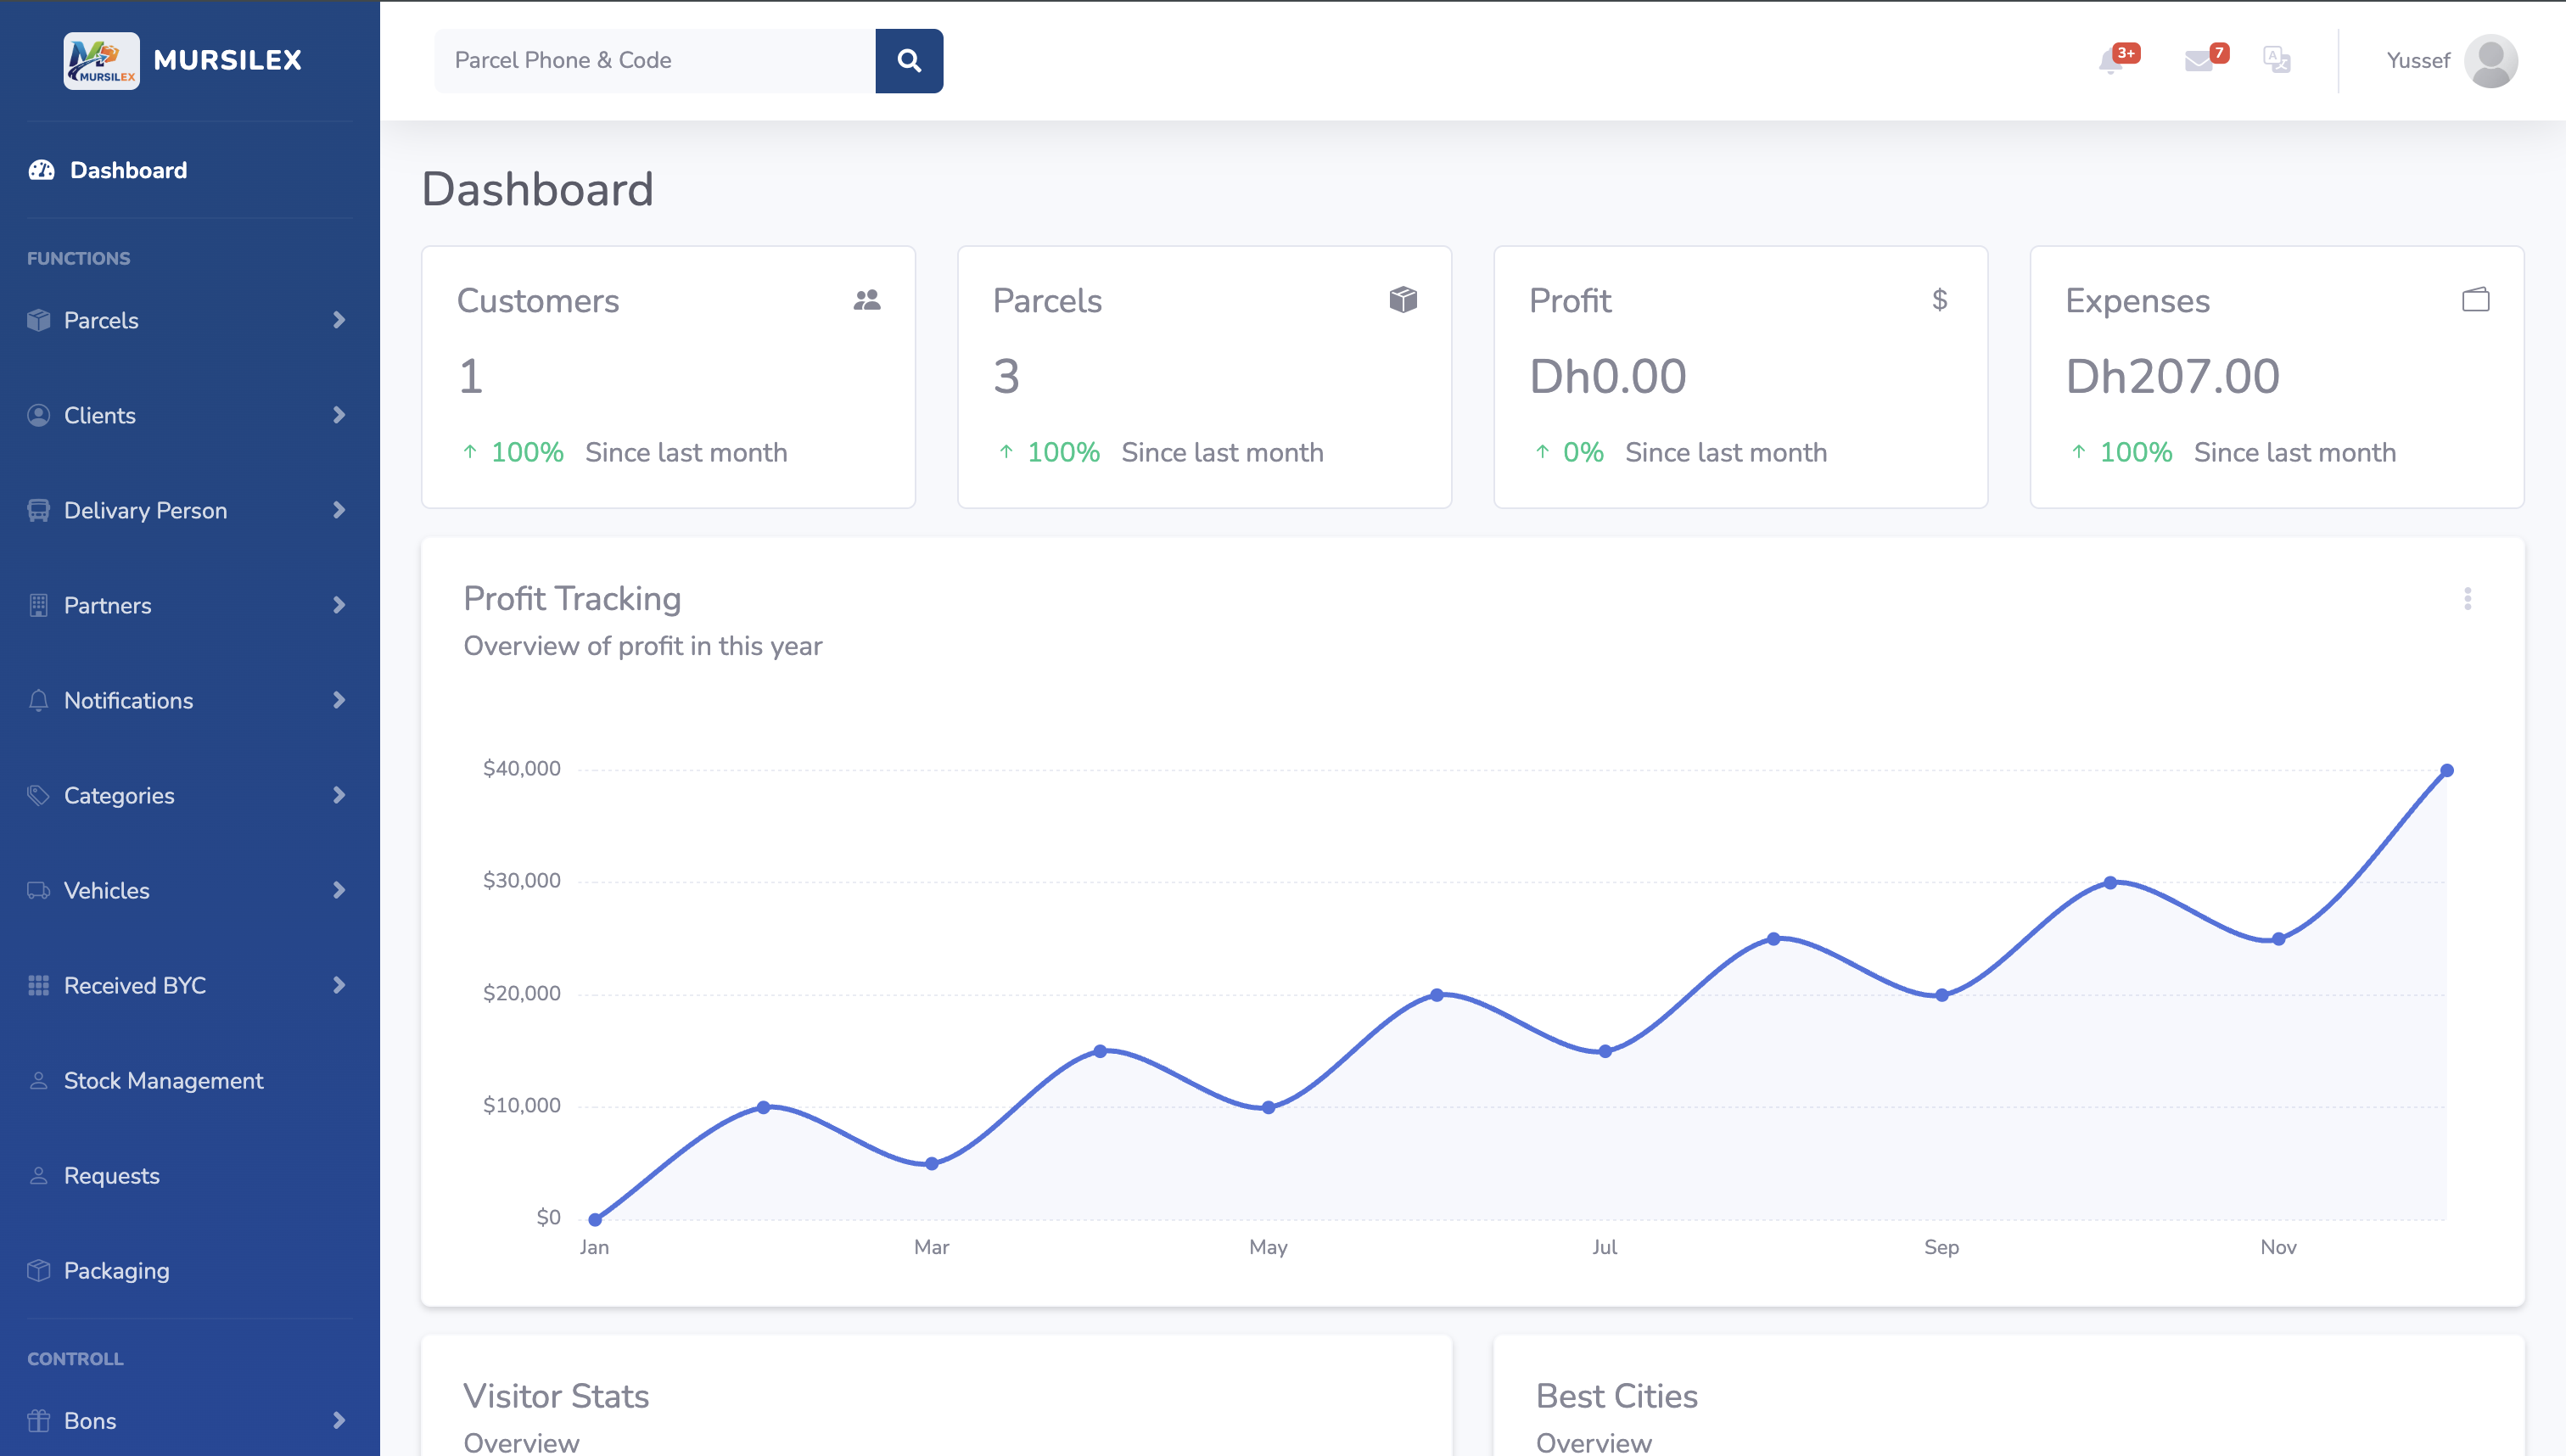Open Parcels menu label

pyautogui.click(x=101, y=320)
